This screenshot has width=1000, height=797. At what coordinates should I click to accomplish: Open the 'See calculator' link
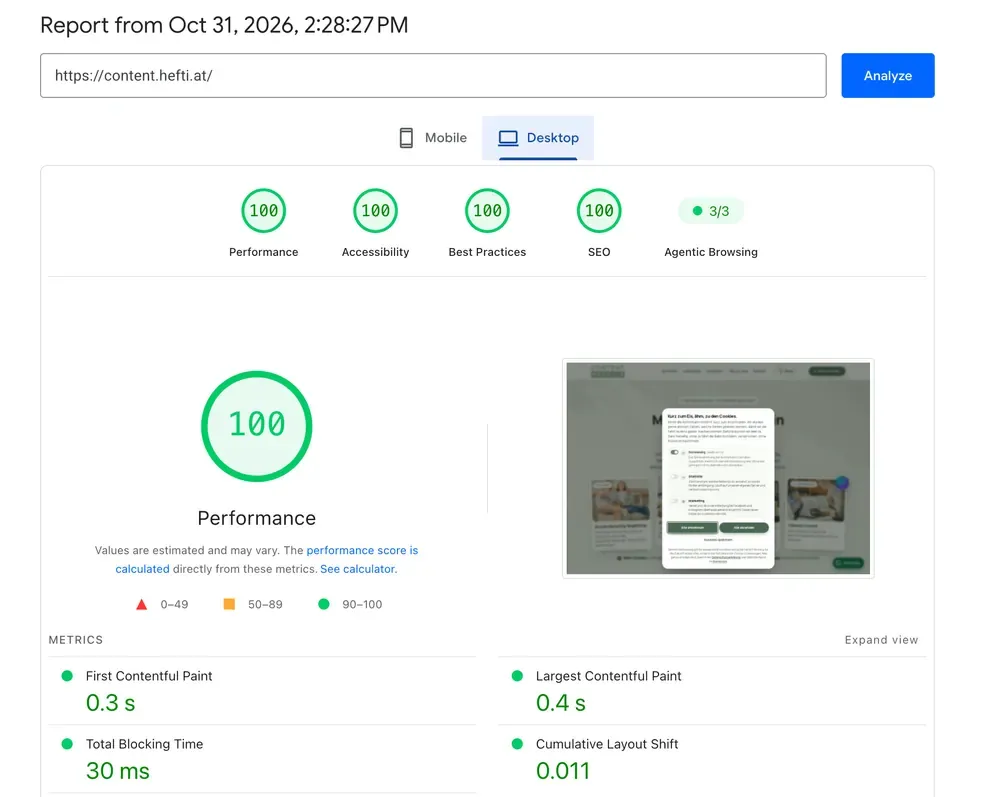pyautogui.click(x=357, y=569)
